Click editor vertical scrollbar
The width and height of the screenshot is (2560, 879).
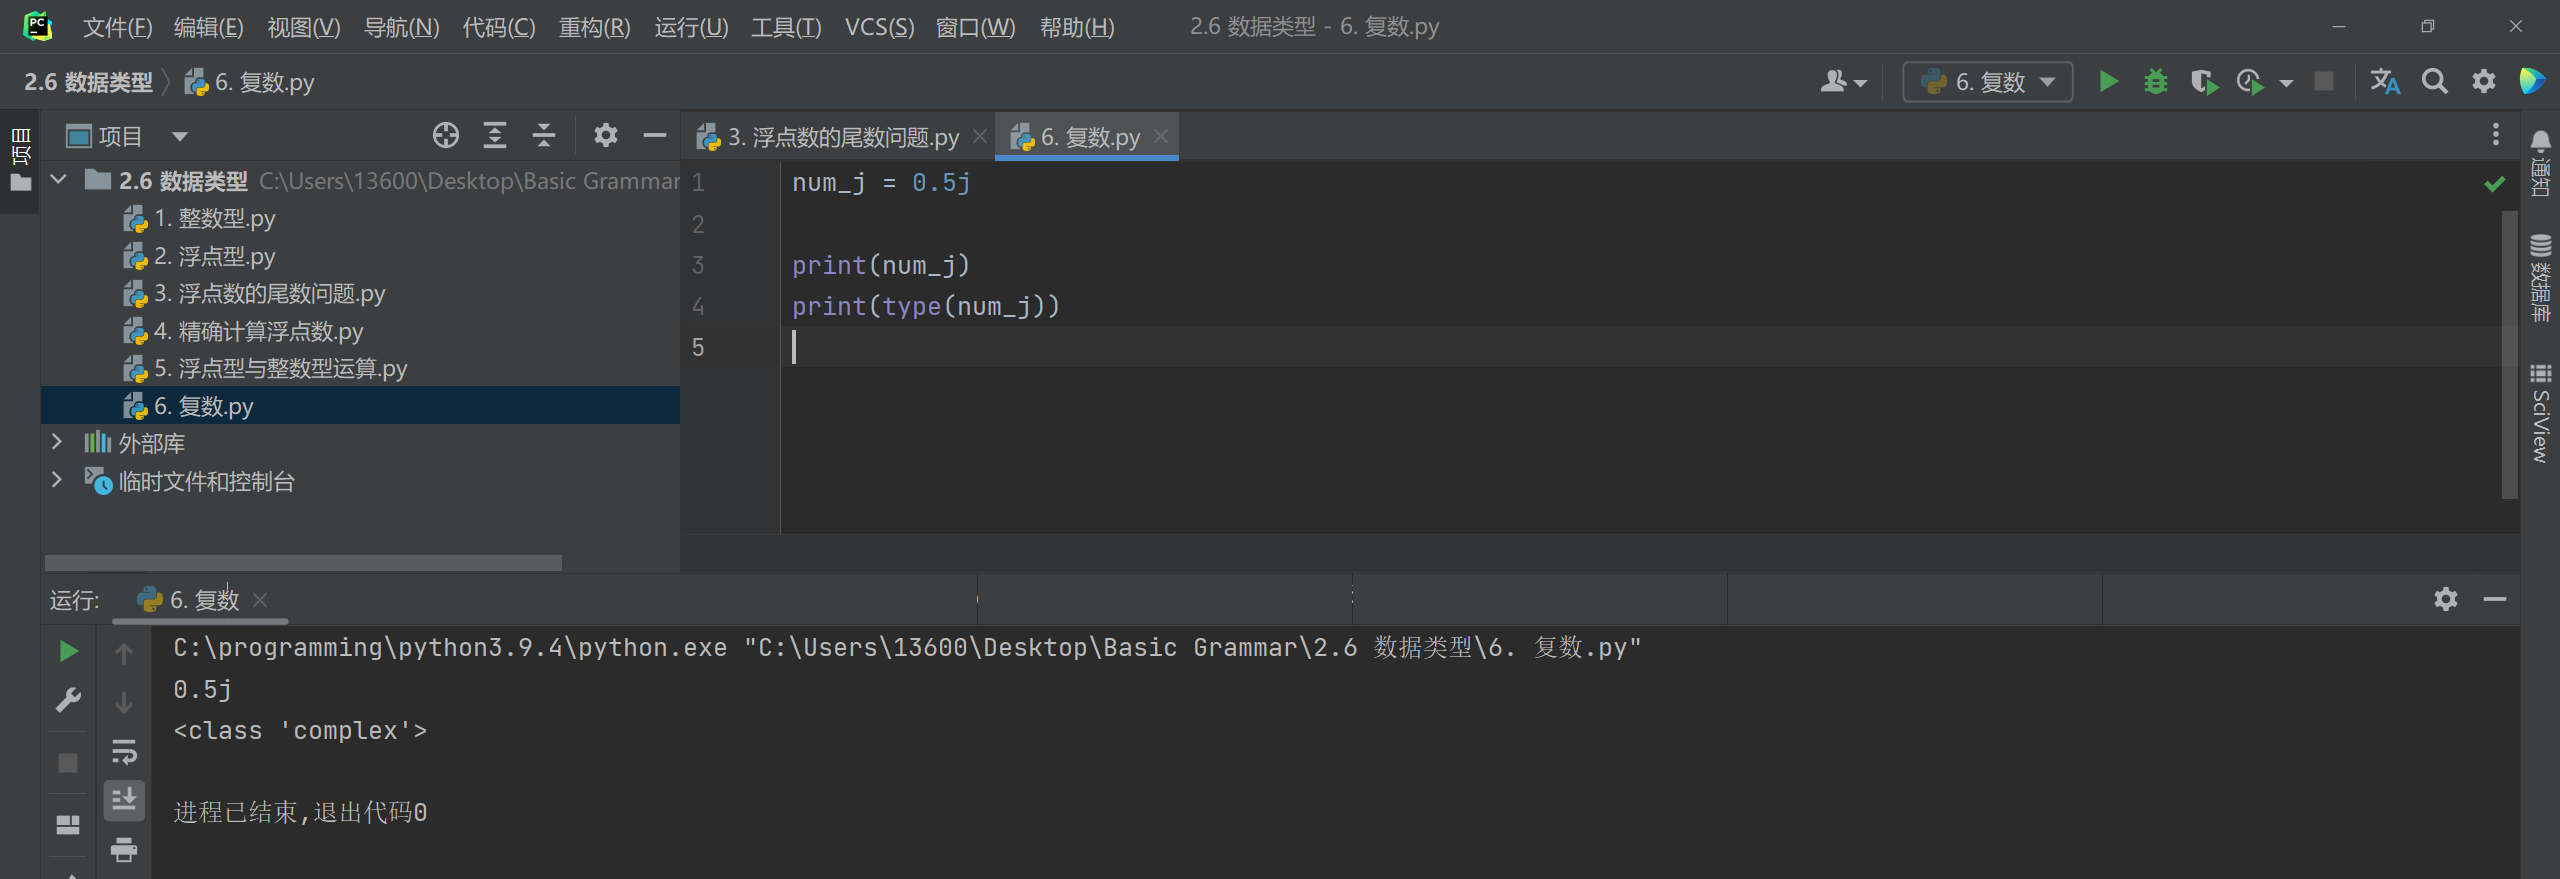click(x=2509, y=354)
